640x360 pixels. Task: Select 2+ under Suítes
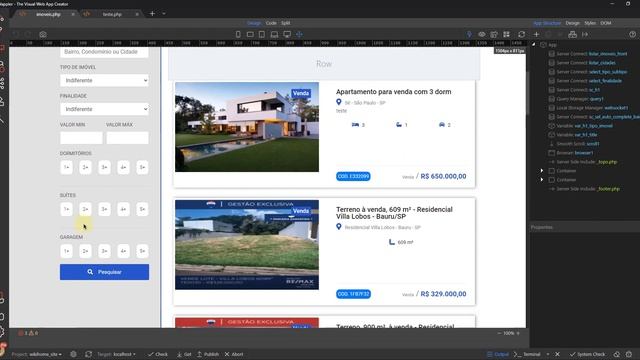pyautogui.click(x=85, y=209)
